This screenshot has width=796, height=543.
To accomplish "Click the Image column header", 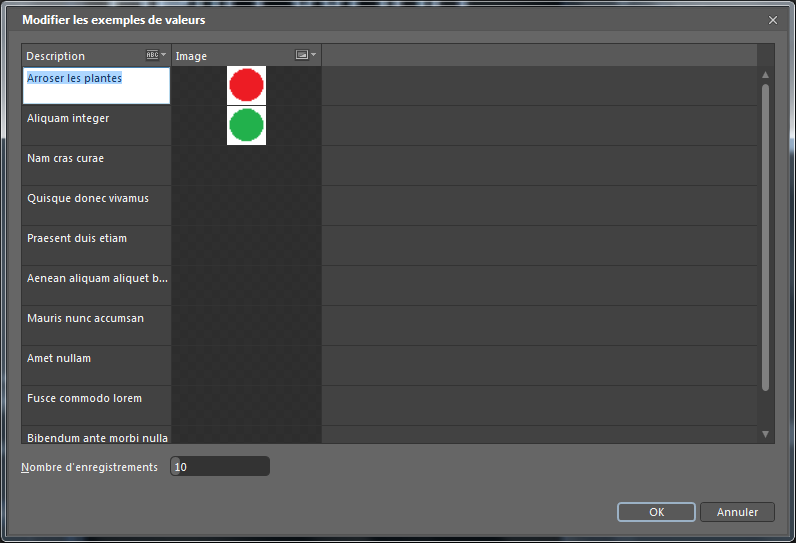I will [x=230, y=56].
